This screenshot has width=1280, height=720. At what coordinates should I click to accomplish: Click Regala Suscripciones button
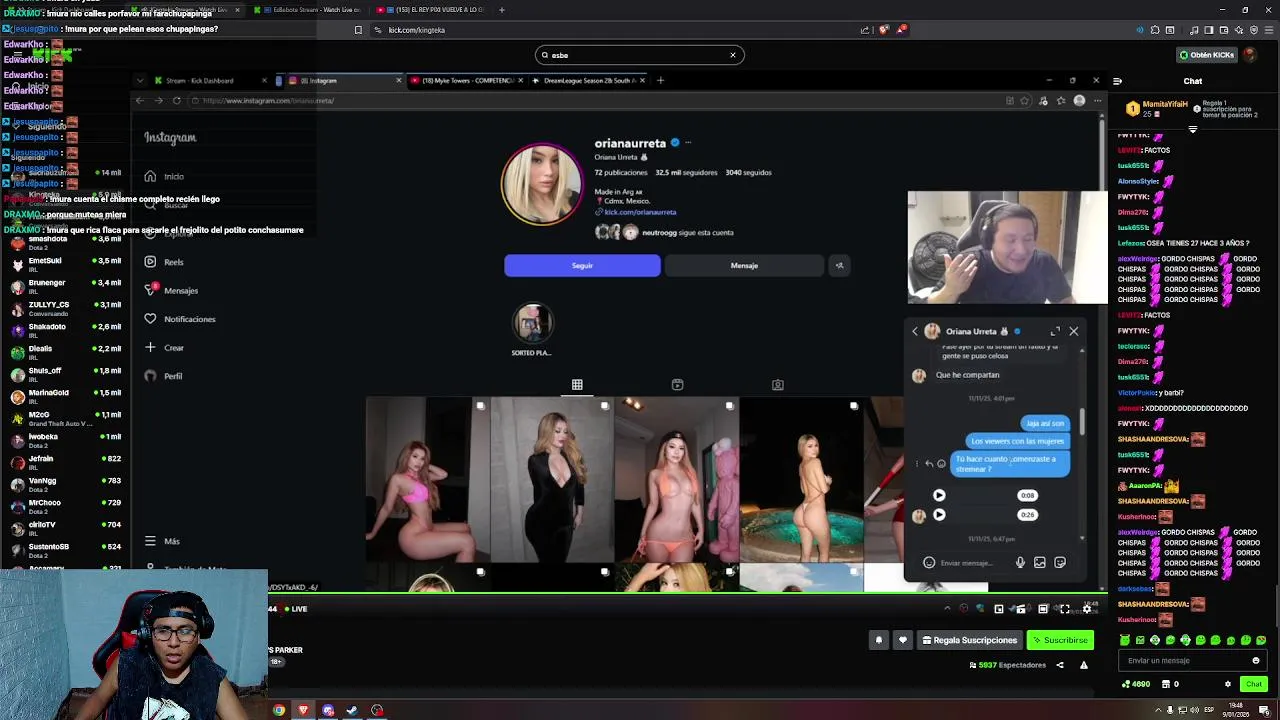click(970, 640)
